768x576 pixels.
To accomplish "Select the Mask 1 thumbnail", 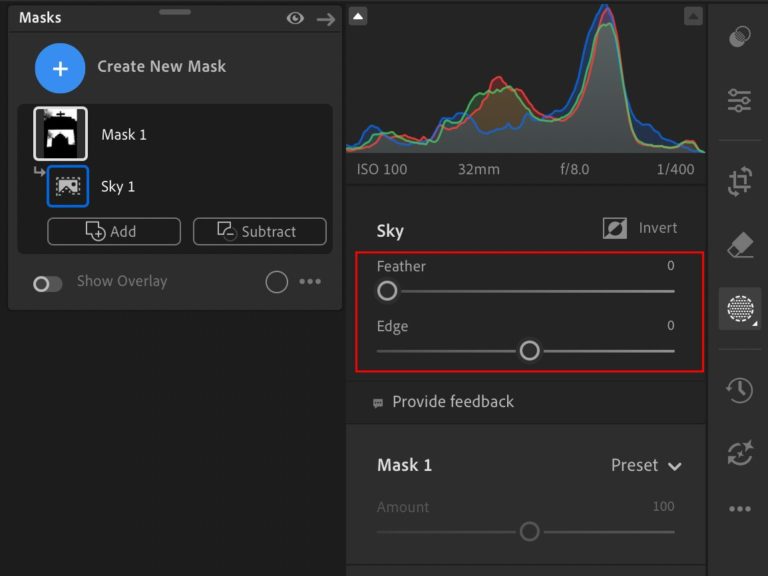I will (x=60, y=134).
